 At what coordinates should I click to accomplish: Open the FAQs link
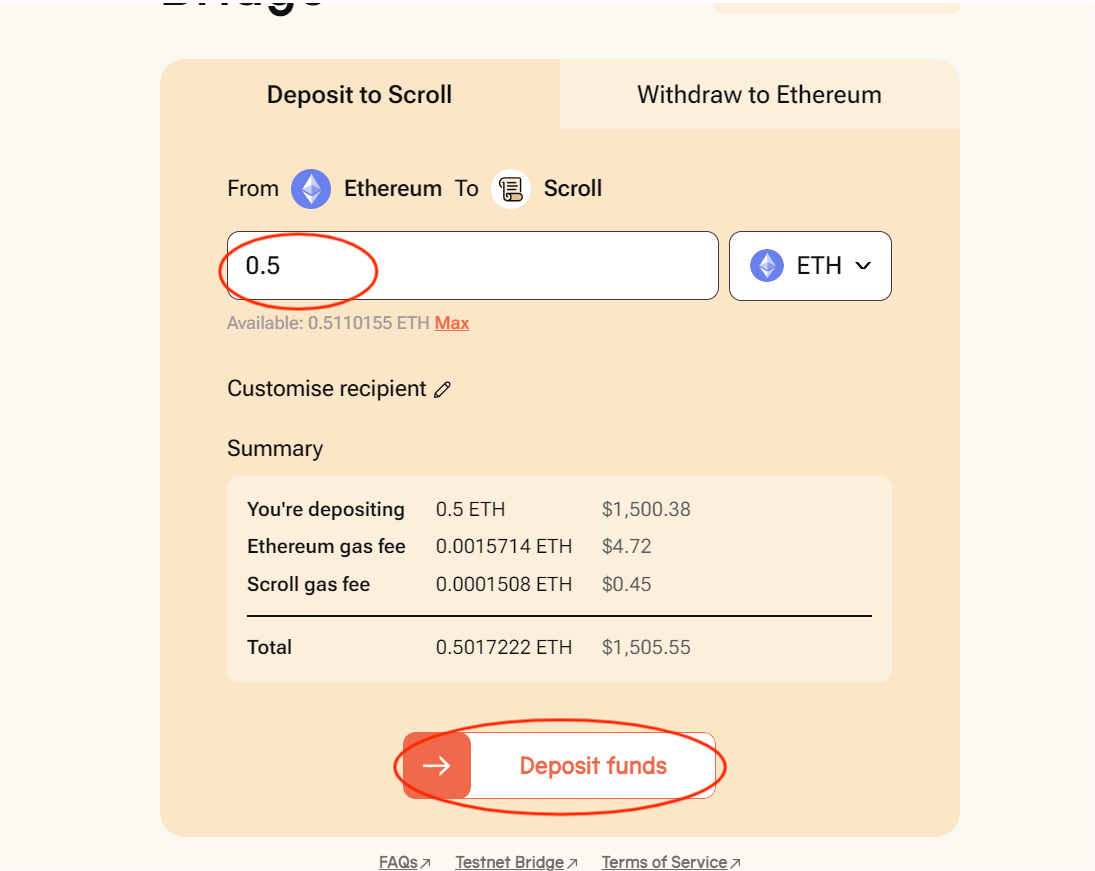[398, 863]
